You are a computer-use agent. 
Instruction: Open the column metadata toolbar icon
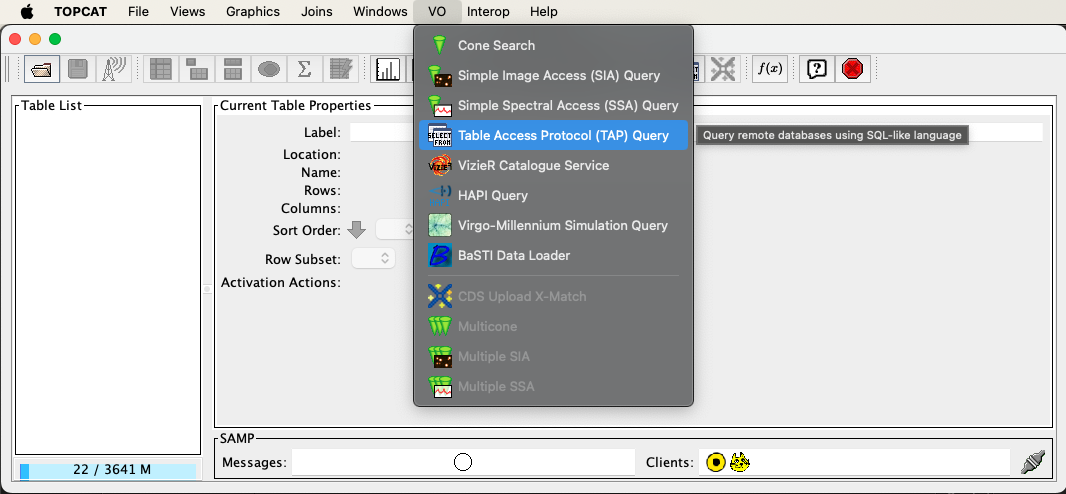(233, 69)
